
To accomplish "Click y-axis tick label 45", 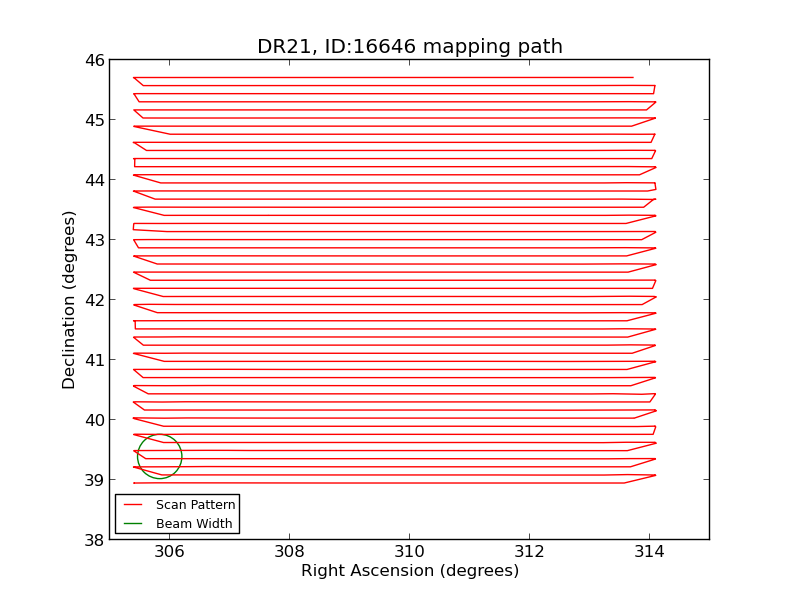I will pyautogui.click(x=94, y=120).
